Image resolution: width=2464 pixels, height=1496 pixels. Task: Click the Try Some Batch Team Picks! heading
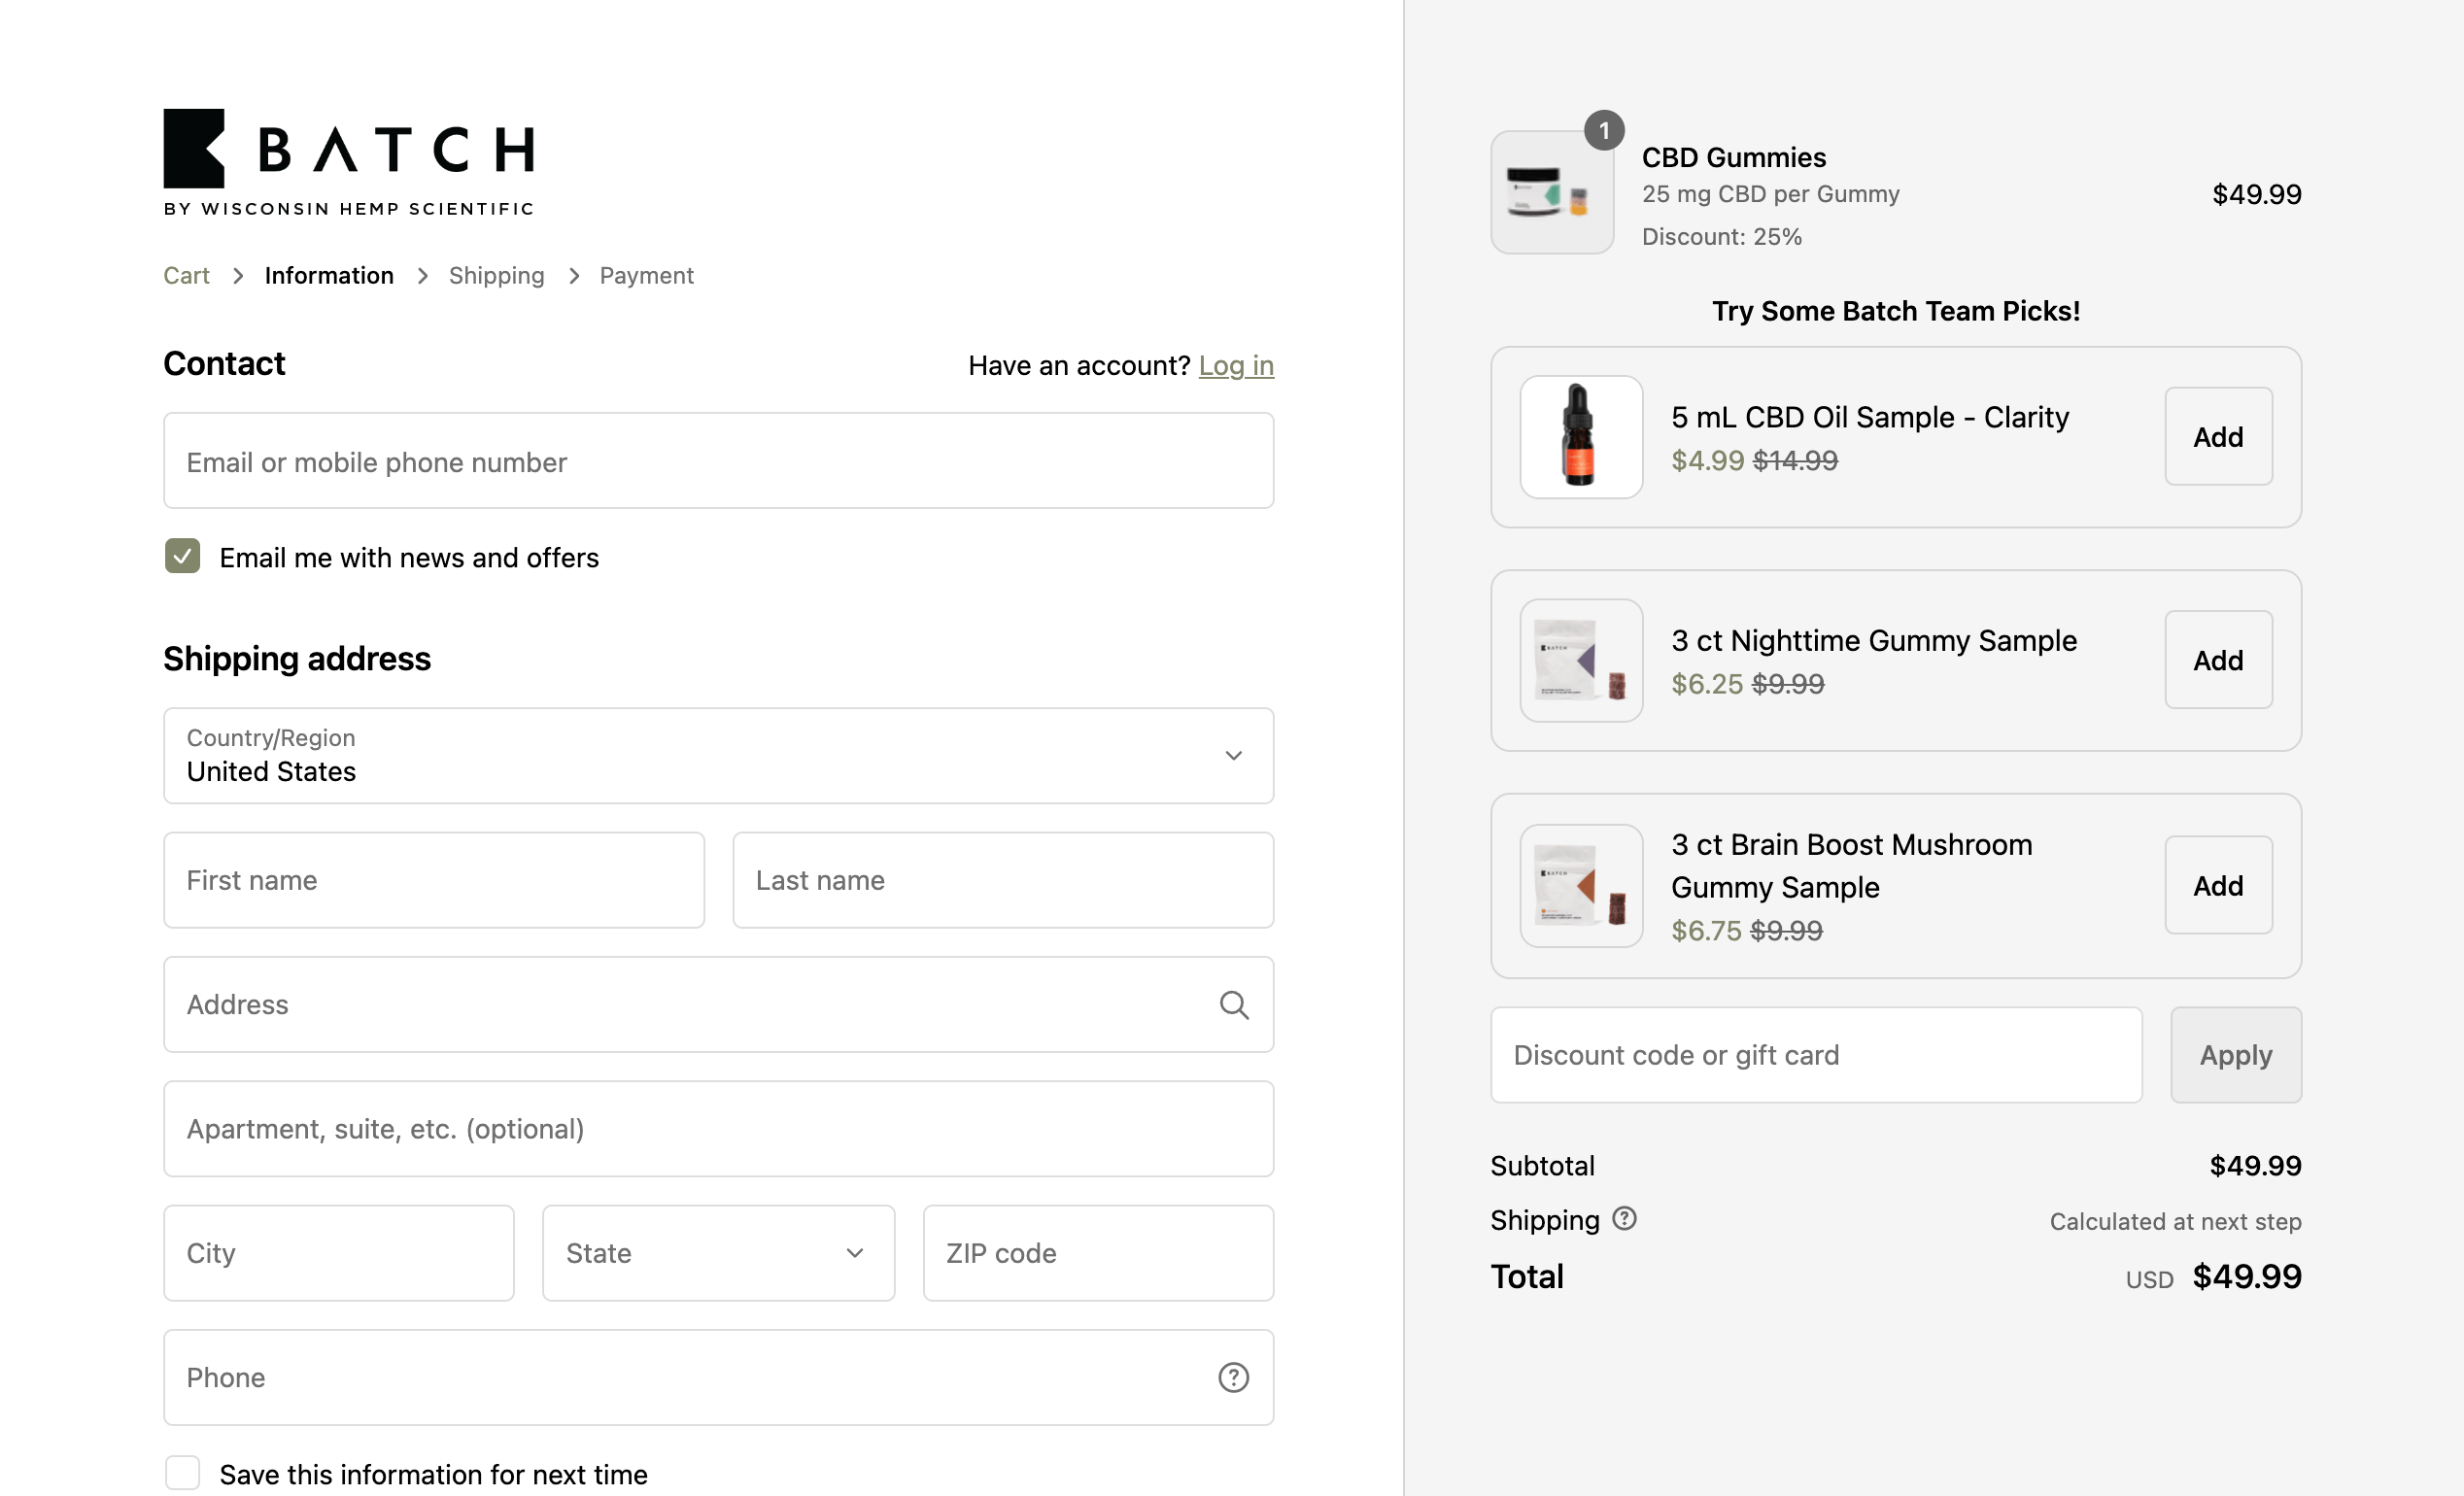point(1895,311)
